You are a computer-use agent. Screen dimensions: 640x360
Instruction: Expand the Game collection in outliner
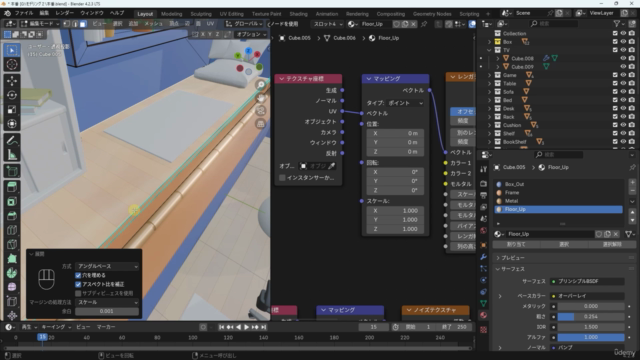click(489, 75)
